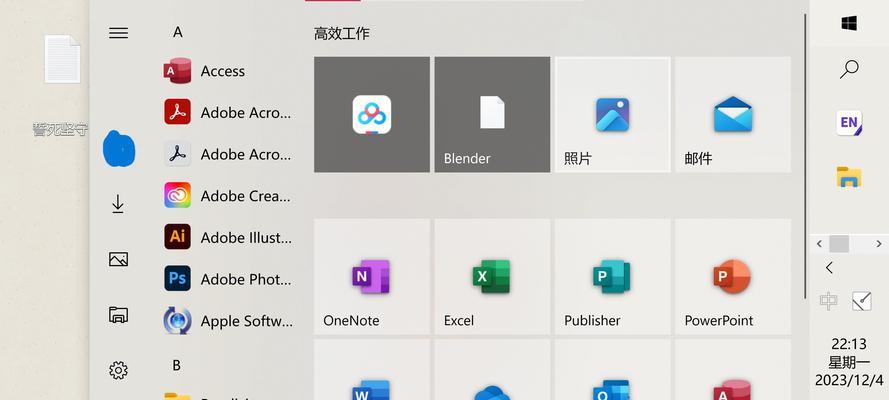
Task: Open taskbar search magnifier
Action: pos(849,70)
